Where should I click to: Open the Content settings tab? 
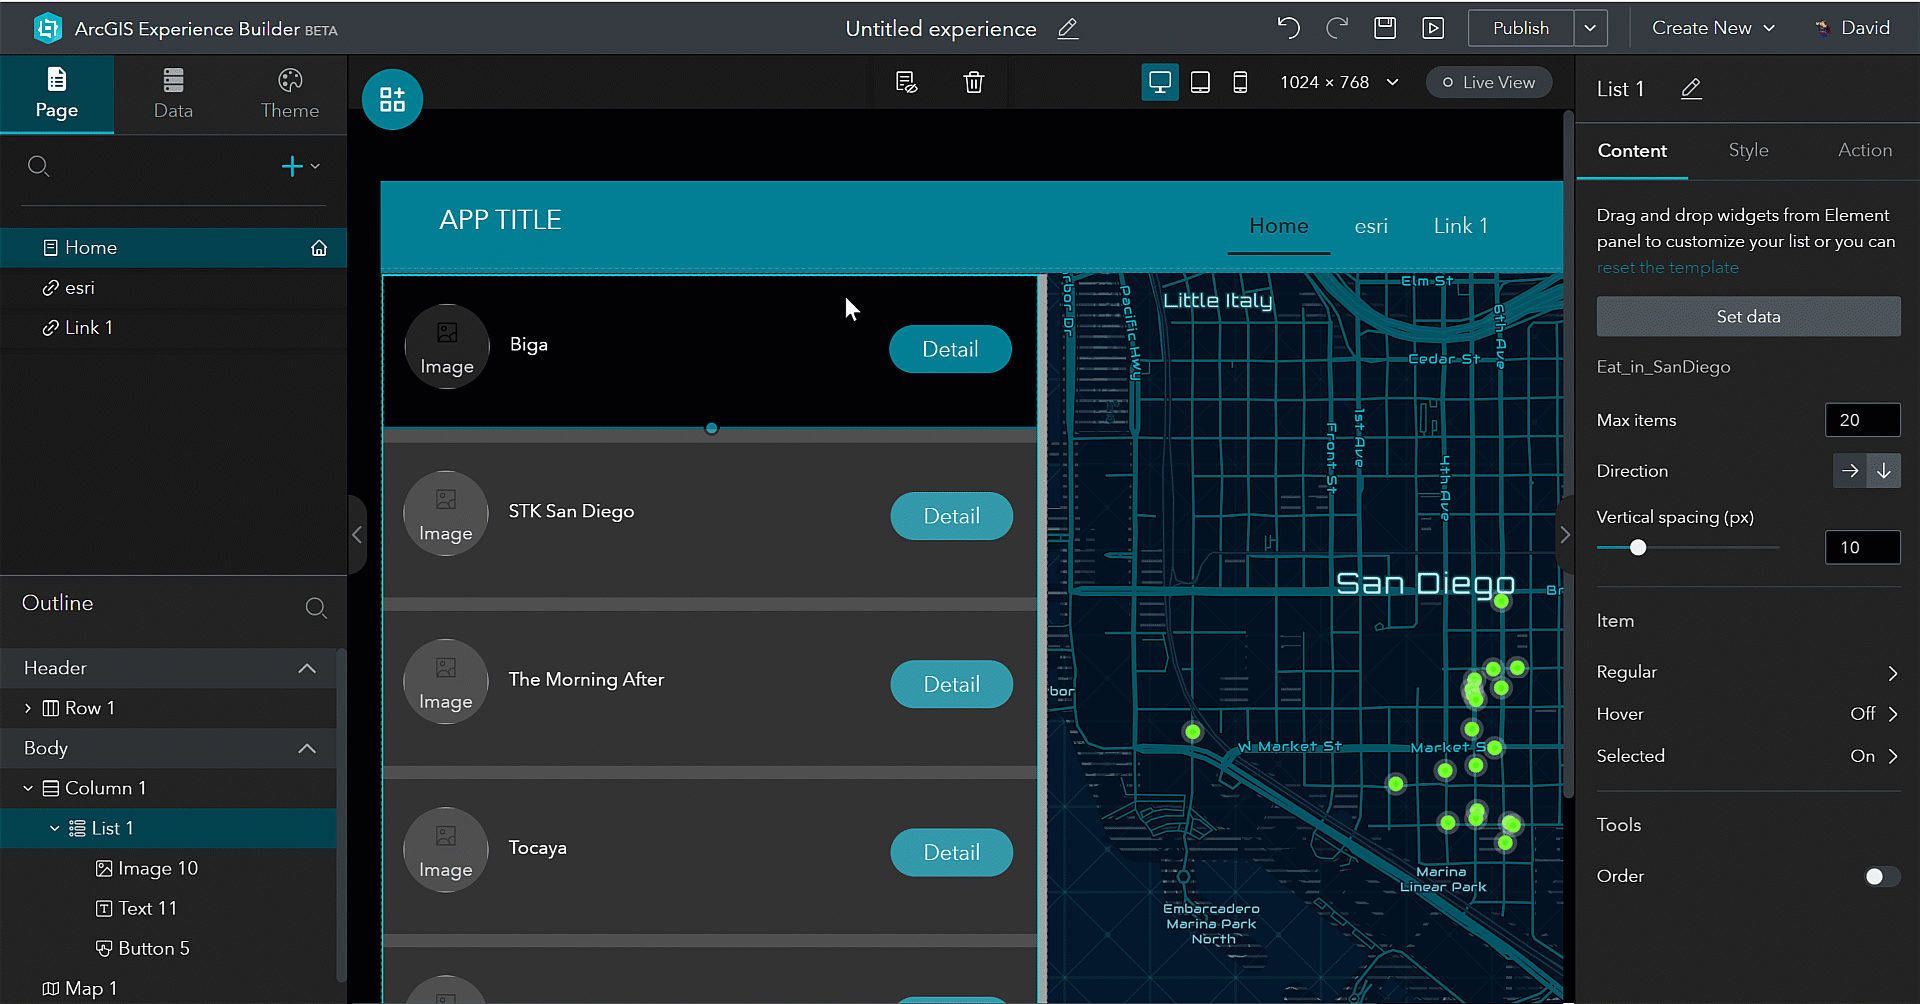point(1632,151)
